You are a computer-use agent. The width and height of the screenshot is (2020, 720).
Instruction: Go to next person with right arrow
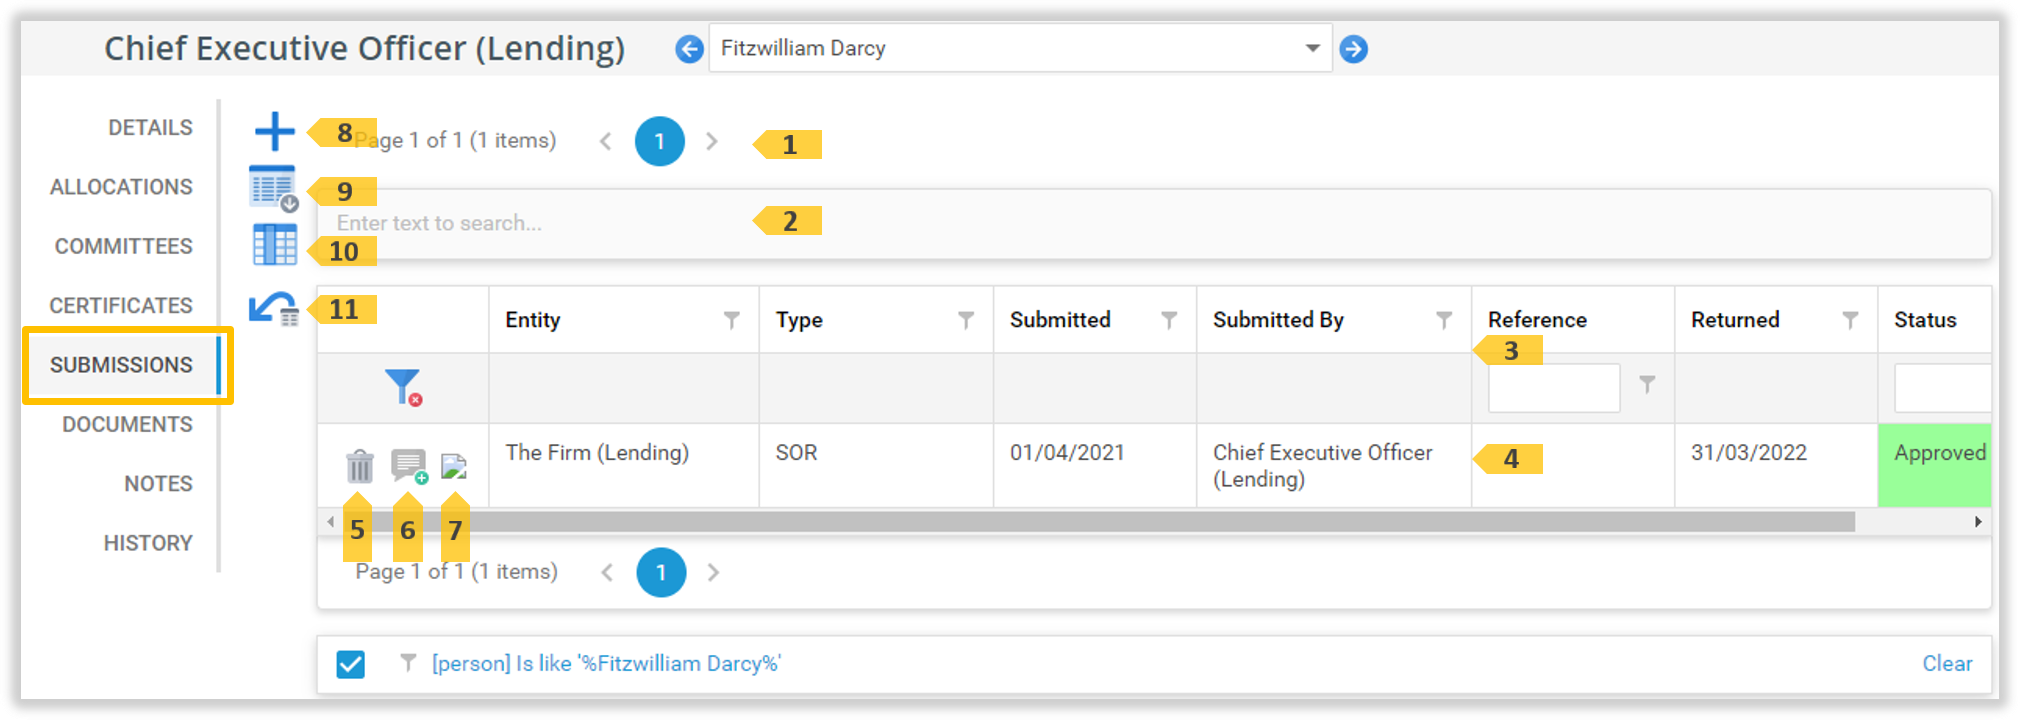coord(1353,49)
